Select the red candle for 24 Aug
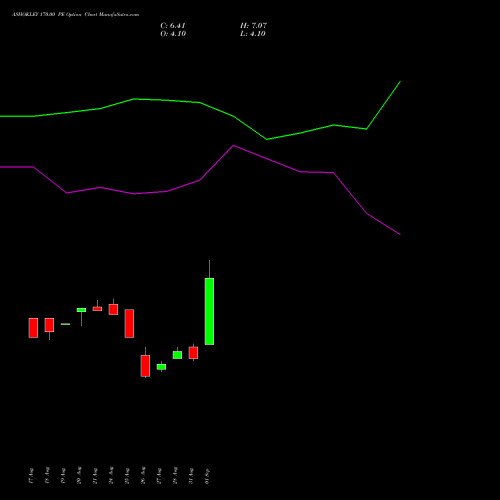The height and width of the screenshot is (500, 500). point(113,309)
